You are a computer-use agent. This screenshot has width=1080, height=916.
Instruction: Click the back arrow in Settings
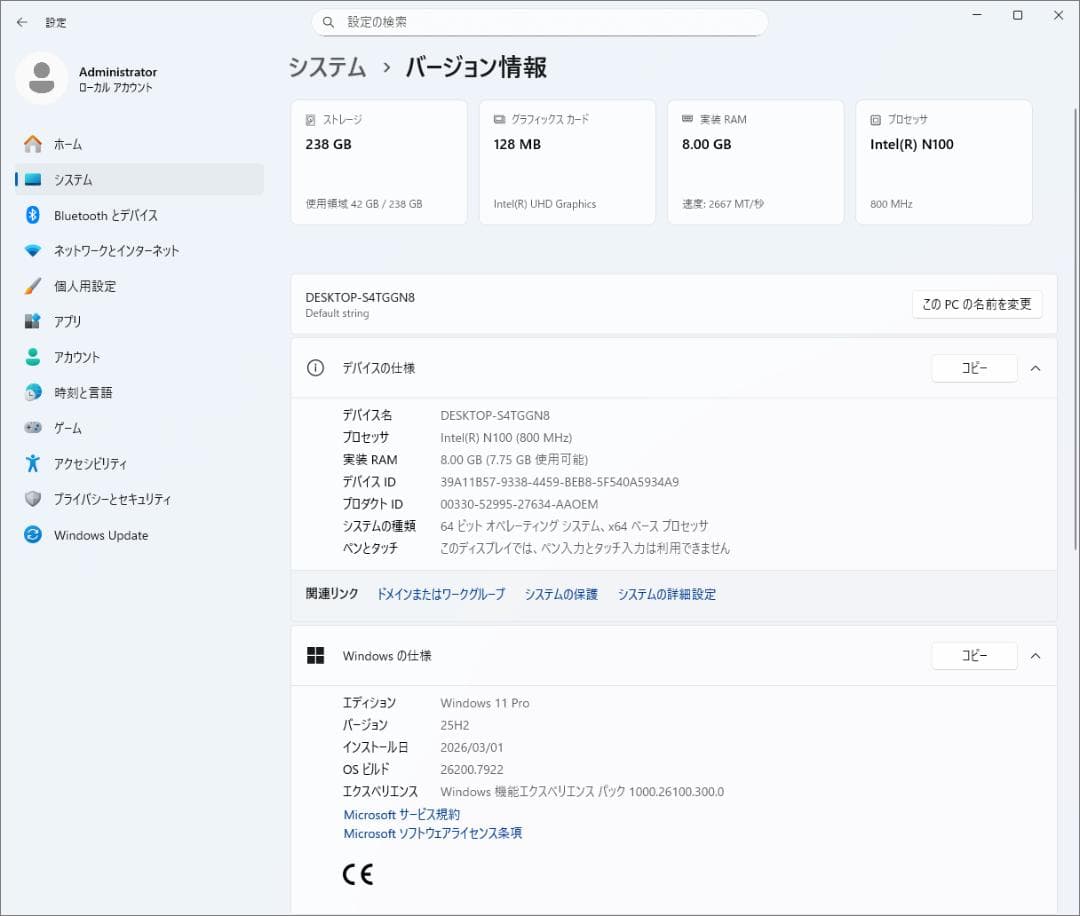pyautogui.click(x=22, y=22)
